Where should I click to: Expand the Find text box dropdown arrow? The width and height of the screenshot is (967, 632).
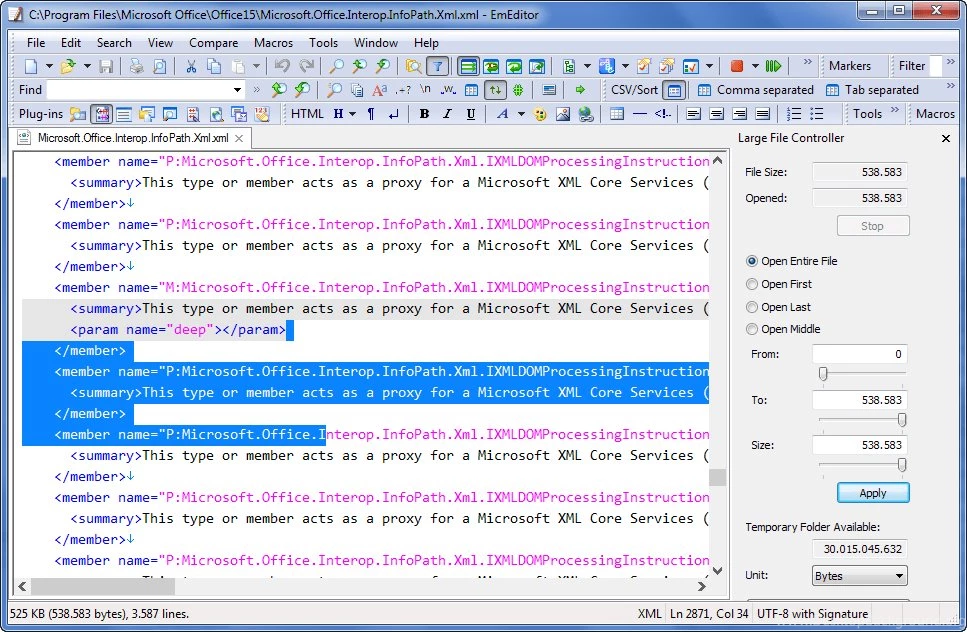click(x=237, y=90)
